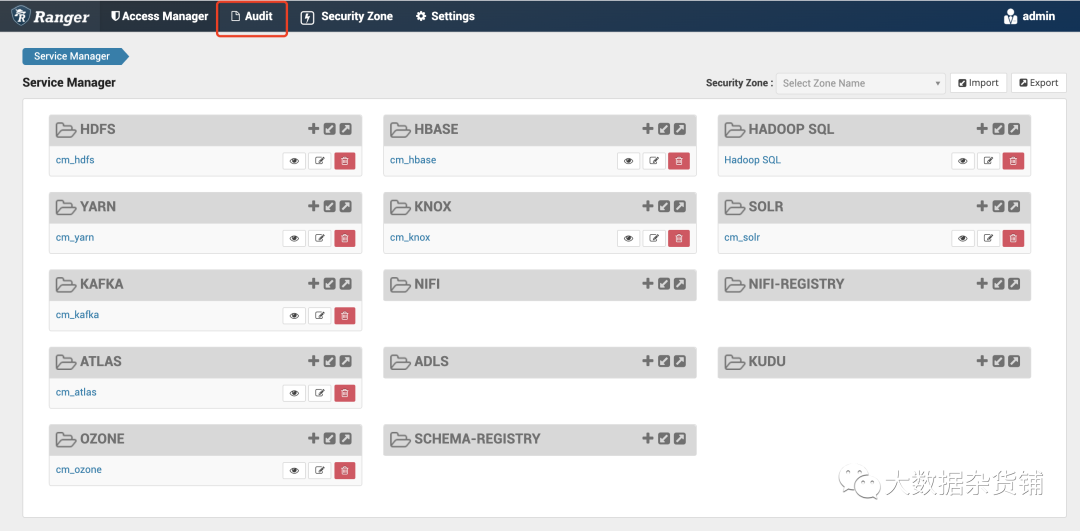Open the Select Zone Name dropdown

860,83
